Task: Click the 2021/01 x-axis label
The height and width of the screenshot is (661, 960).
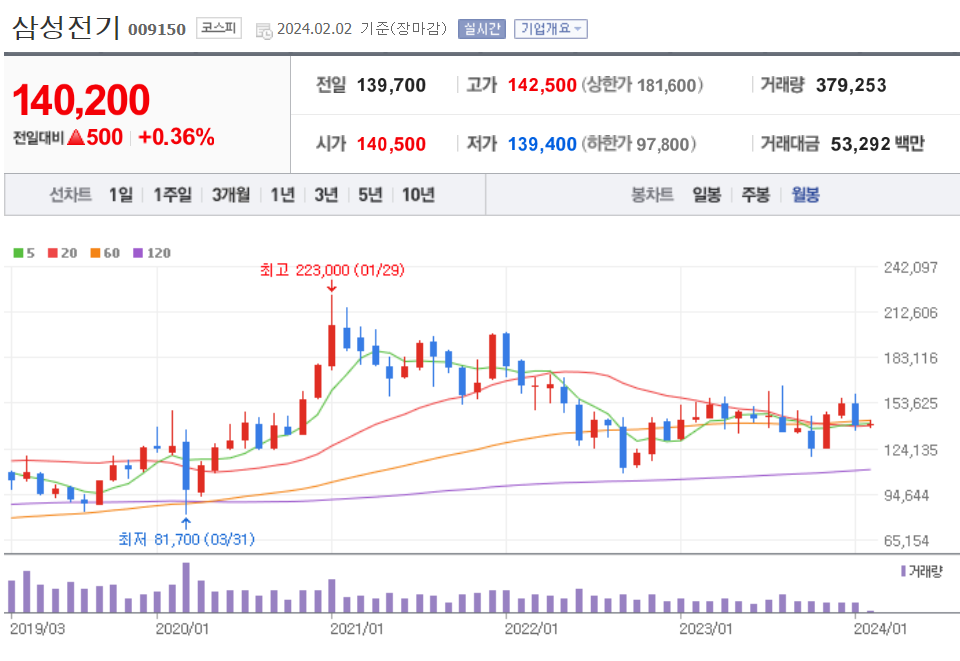Action: [357, 629]
